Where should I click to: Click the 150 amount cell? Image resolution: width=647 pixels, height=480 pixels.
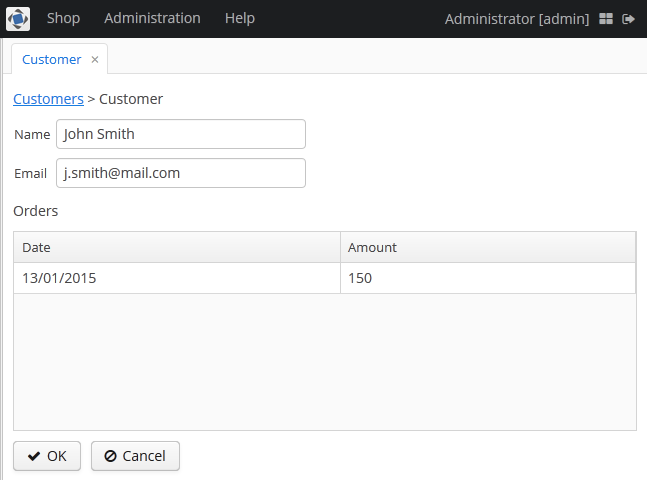click(x=487, y=278)
